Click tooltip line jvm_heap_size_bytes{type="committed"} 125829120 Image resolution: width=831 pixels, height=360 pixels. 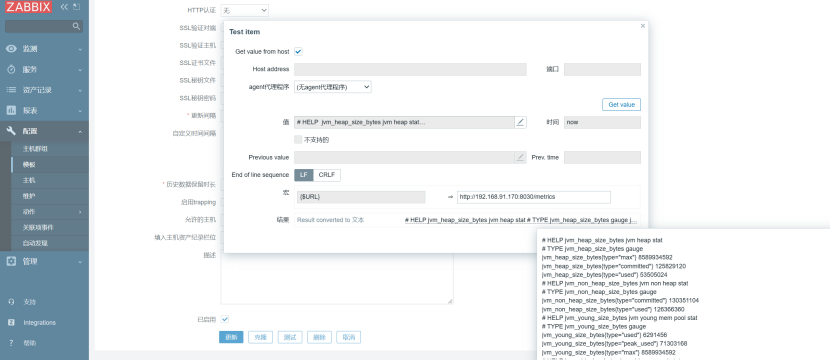(x=613, y=266)
